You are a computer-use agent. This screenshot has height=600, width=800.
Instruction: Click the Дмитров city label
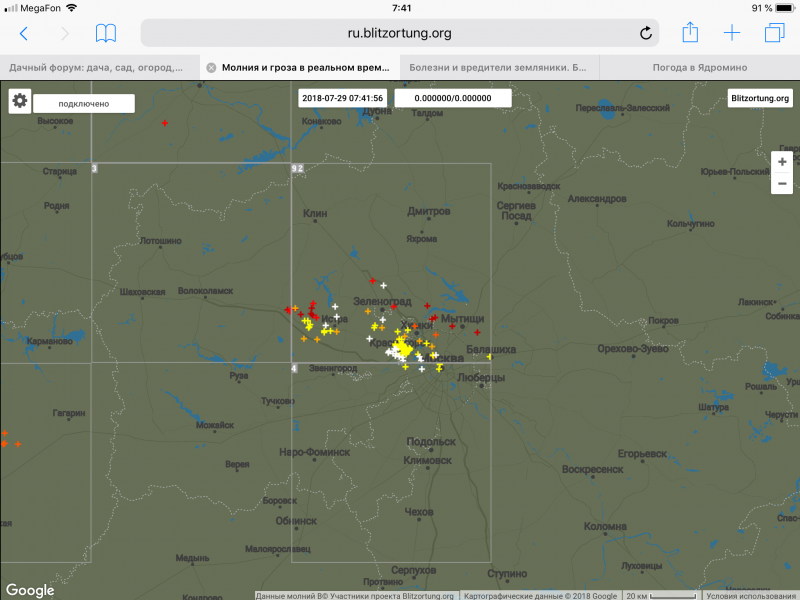coord(429,211)
